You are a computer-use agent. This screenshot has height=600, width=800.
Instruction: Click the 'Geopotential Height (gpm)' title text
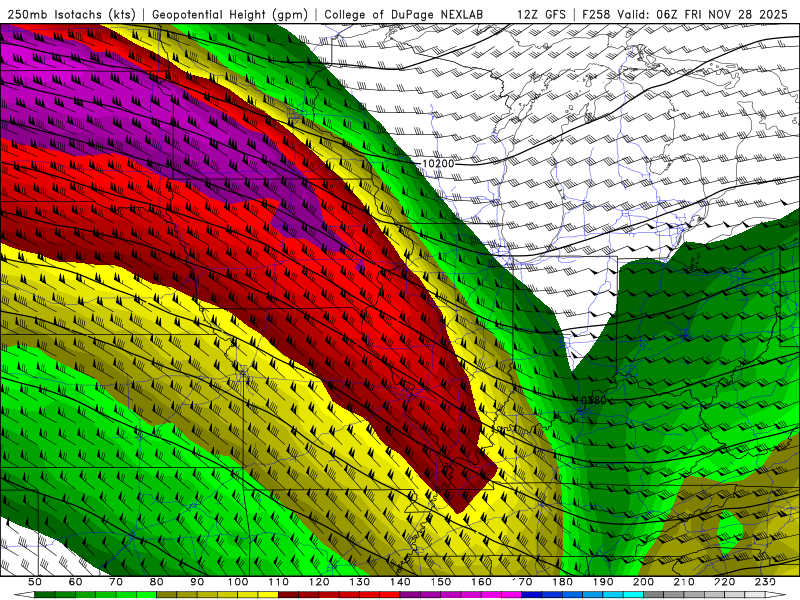[230, 14]
